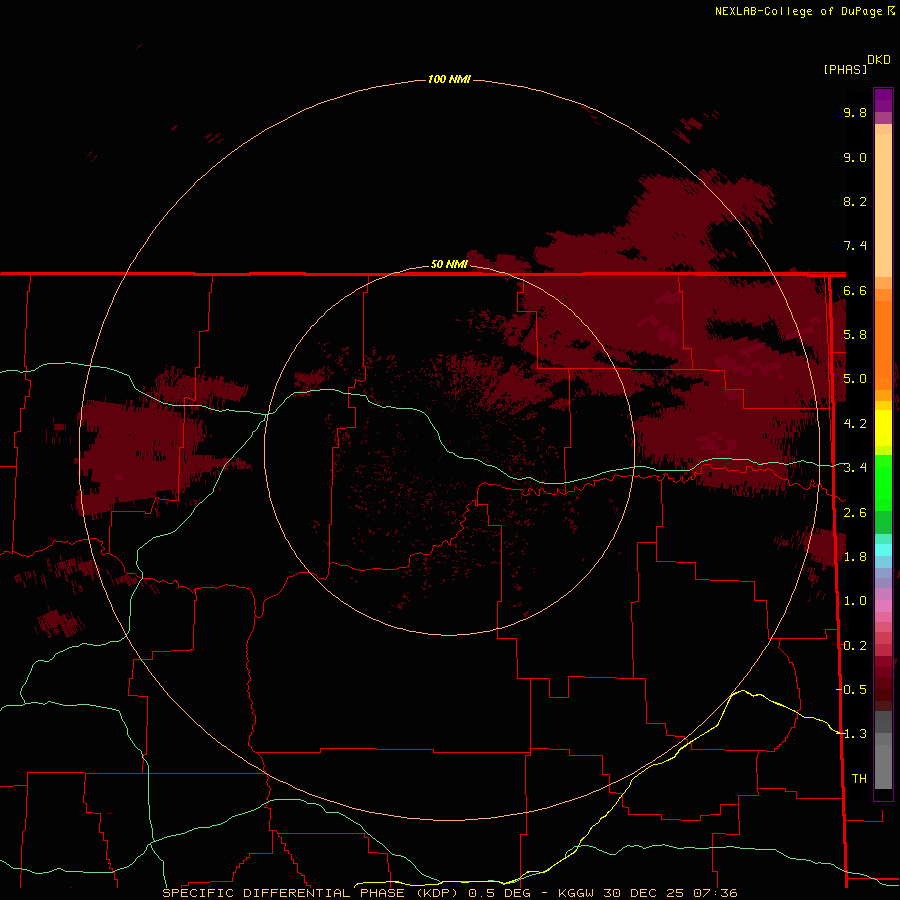Viewport: 900px width, 900px height.
Task: Pick the bright green segment of the color bar
Action: coord(883,482)
